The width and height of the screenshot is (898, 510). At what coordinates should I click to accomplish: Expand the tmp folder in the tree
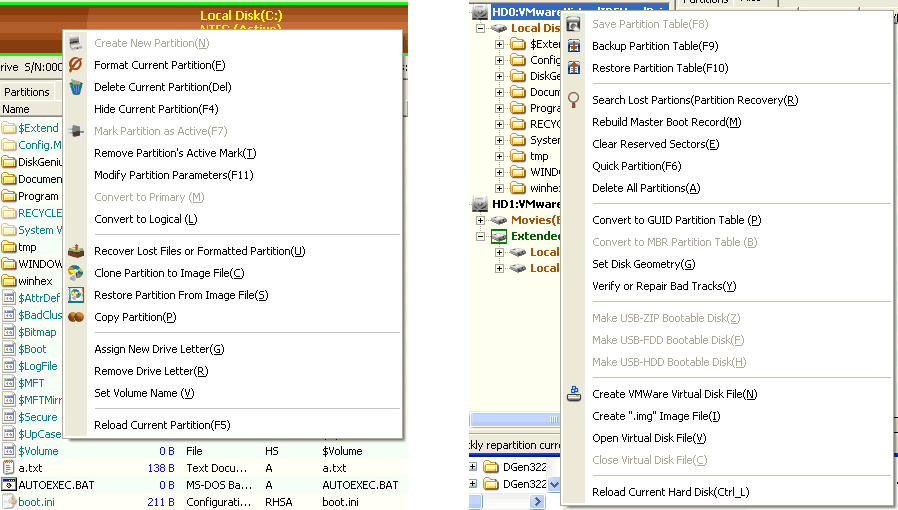coord(500,156)
